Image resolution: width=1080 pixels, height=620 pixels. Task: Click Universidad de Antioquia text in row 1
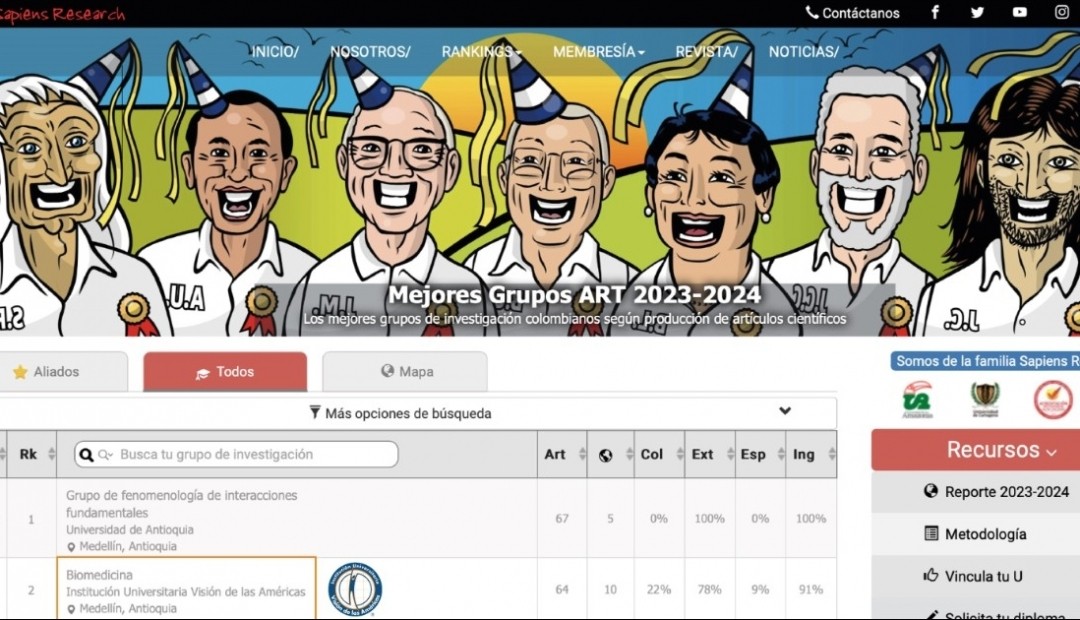click(x=129, y=530)
